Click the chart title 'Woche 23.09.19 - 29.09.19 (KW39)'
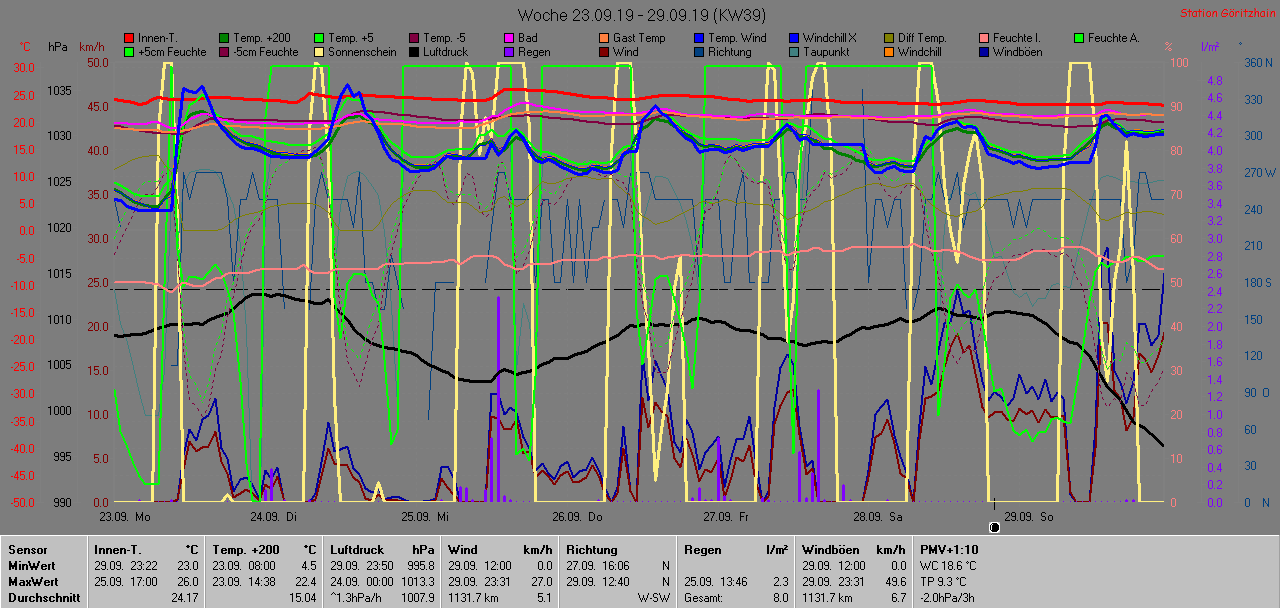This screenshot has width=1280, height=608. tap(640, 15)
